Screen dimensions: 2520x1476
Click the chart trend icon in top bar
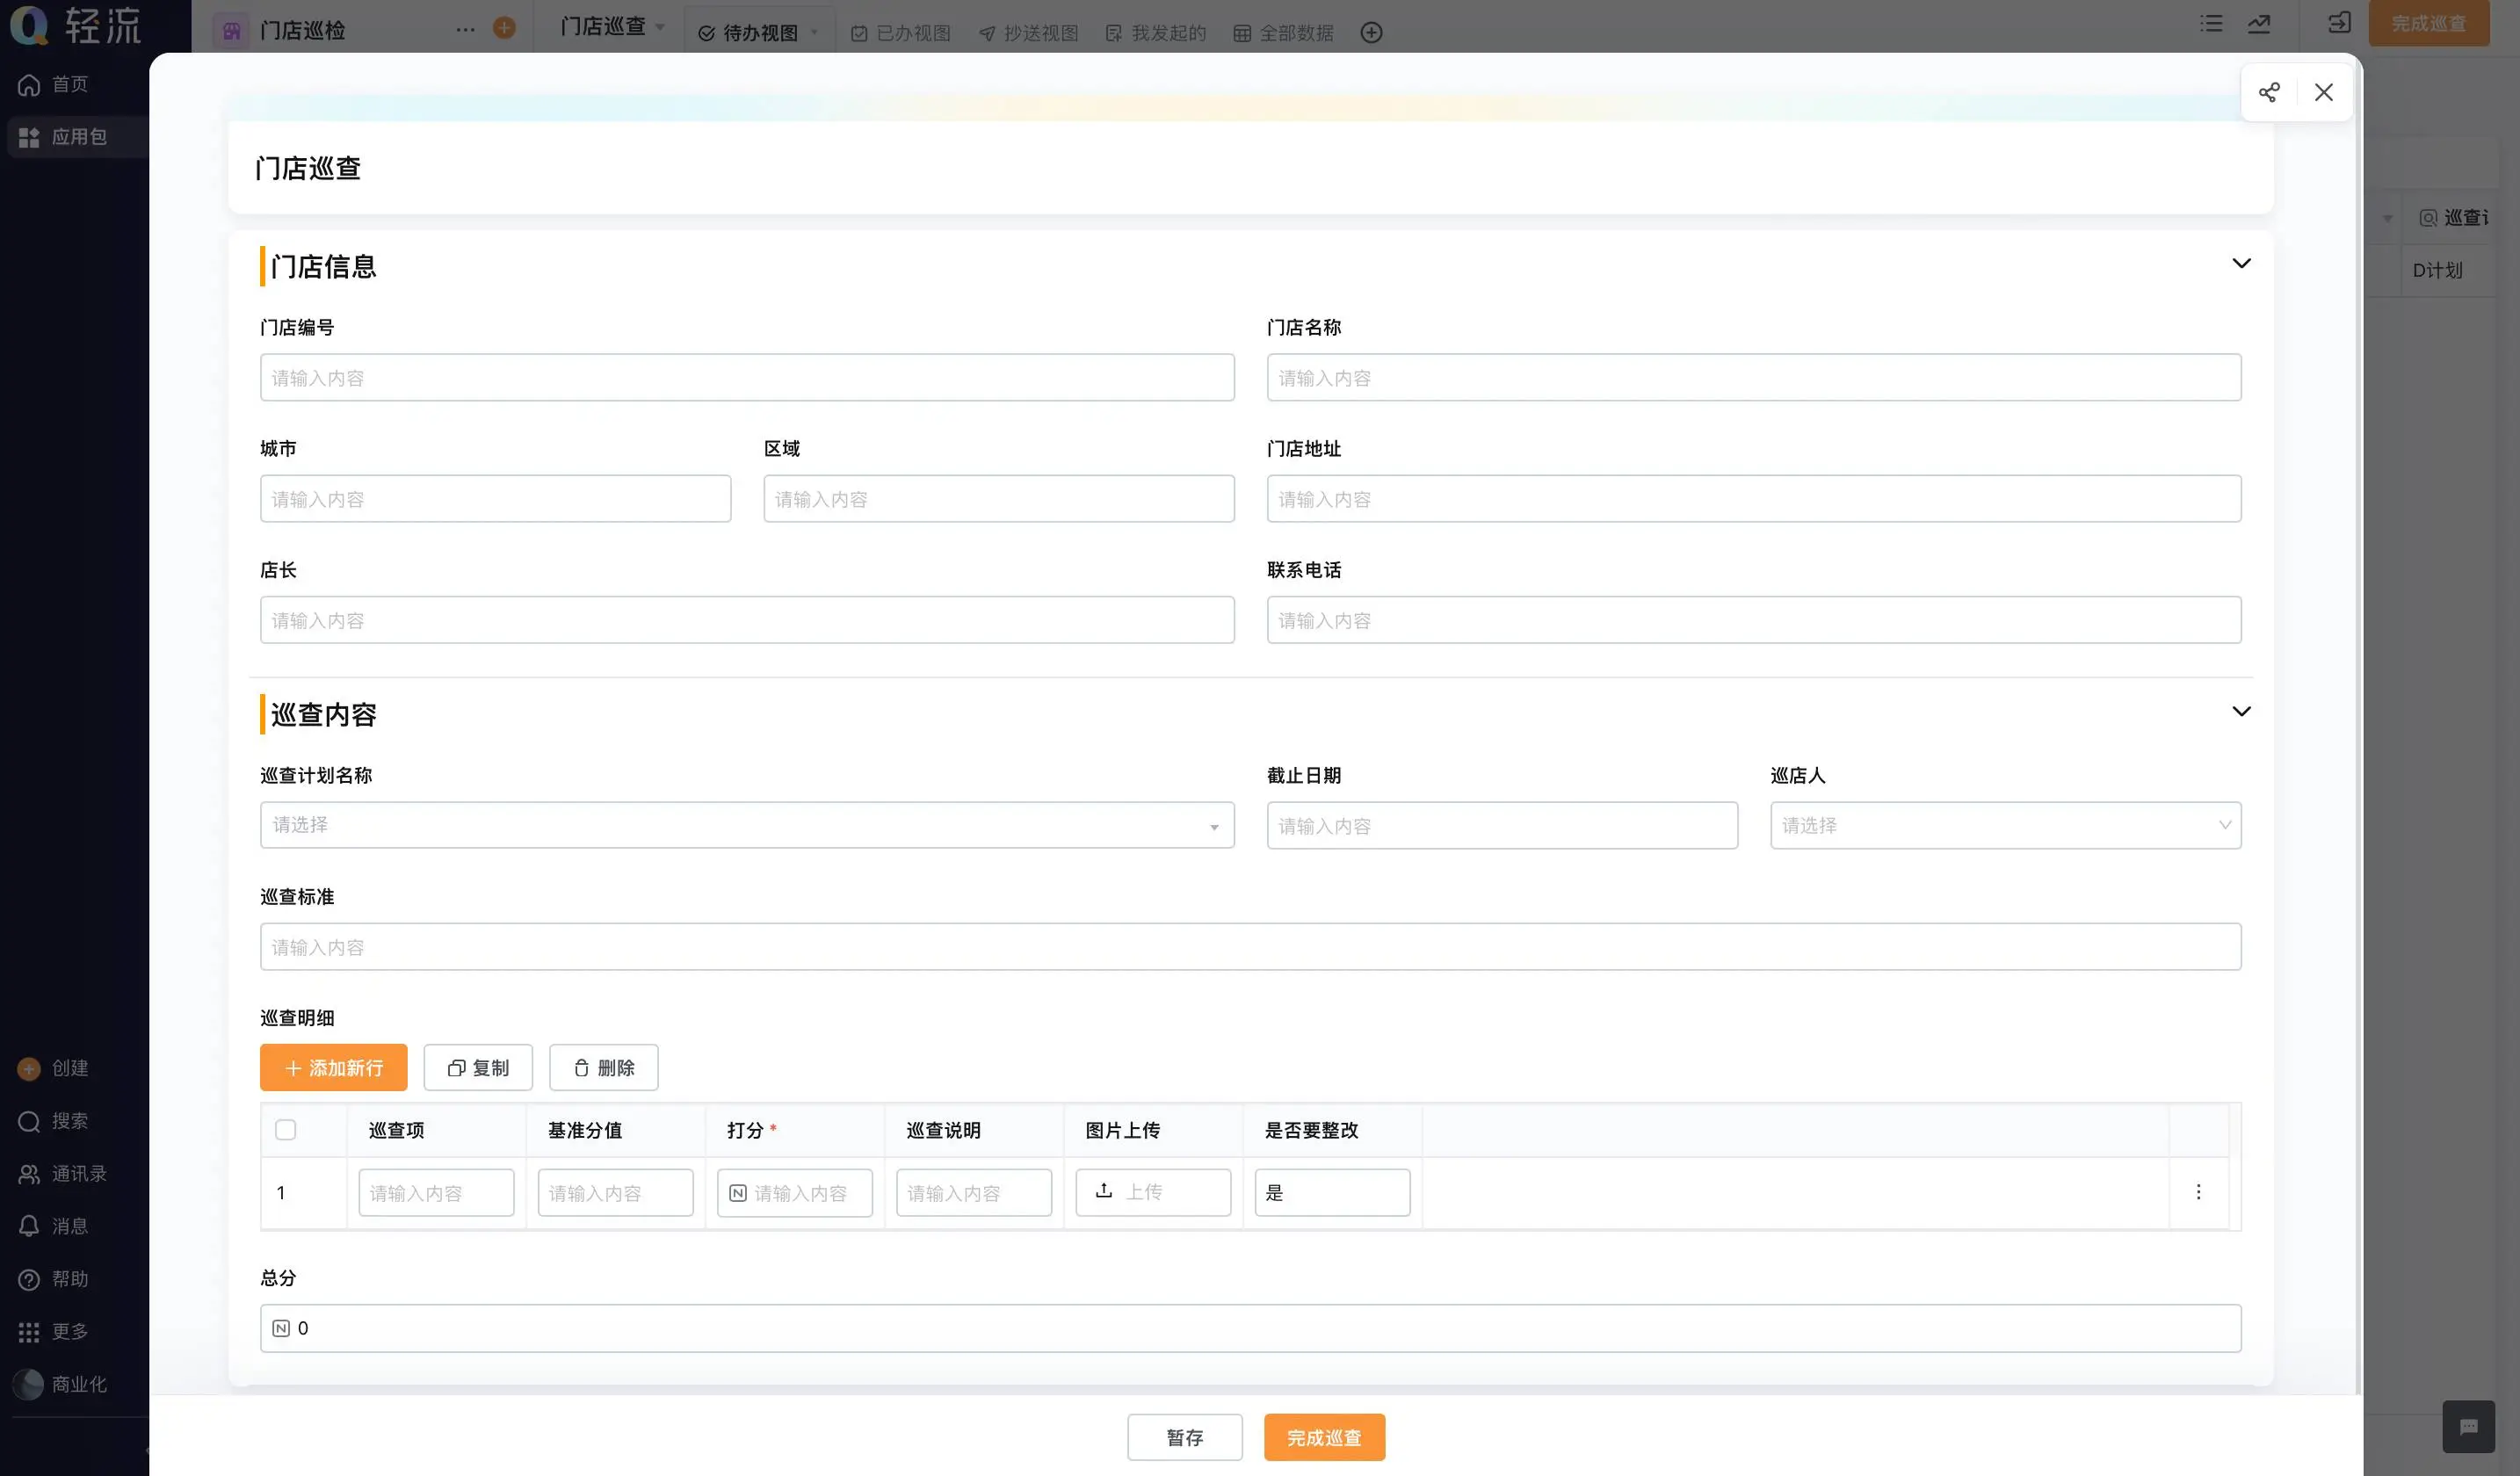tap(2259, 23)
